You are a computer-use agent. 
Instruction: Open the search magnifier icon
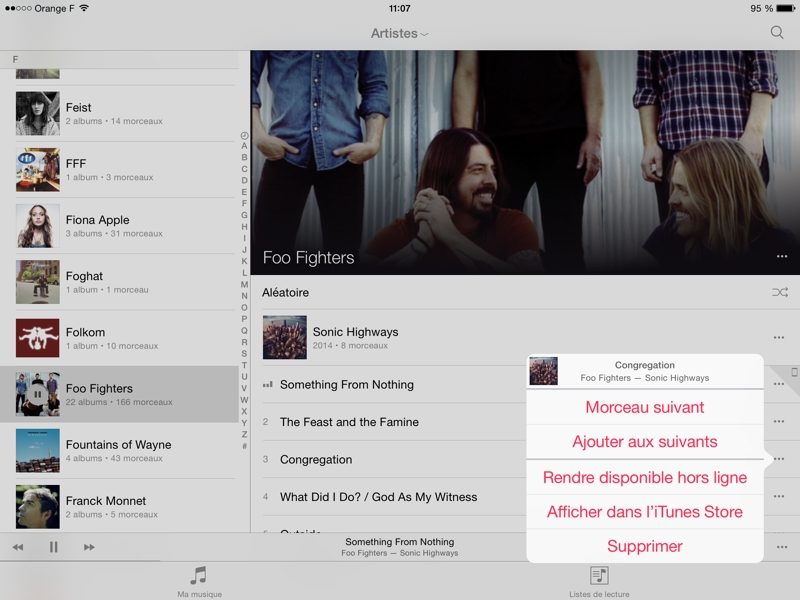coord(777,33)
